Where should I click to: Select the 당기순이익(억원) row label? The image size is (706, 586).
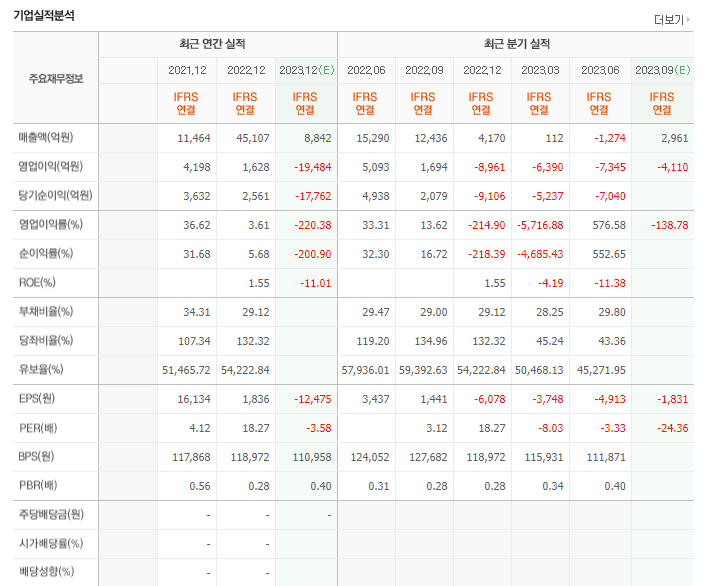click(55, 195)
